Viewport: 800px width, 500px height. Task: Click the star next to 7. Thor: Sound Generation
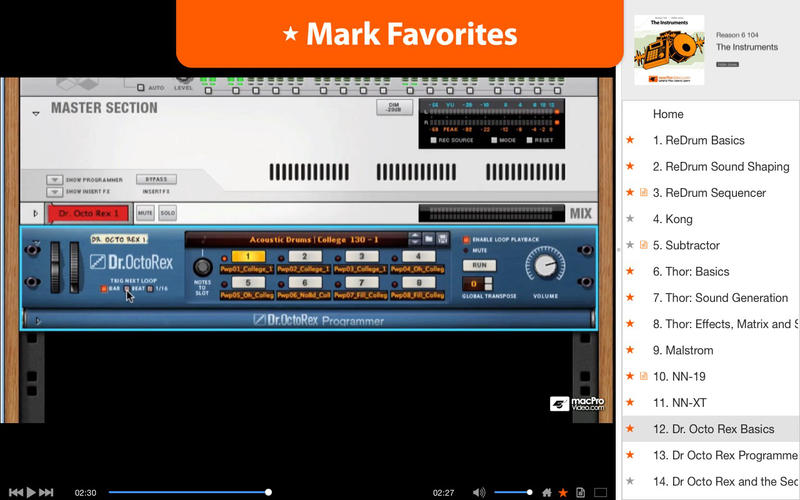630,297
